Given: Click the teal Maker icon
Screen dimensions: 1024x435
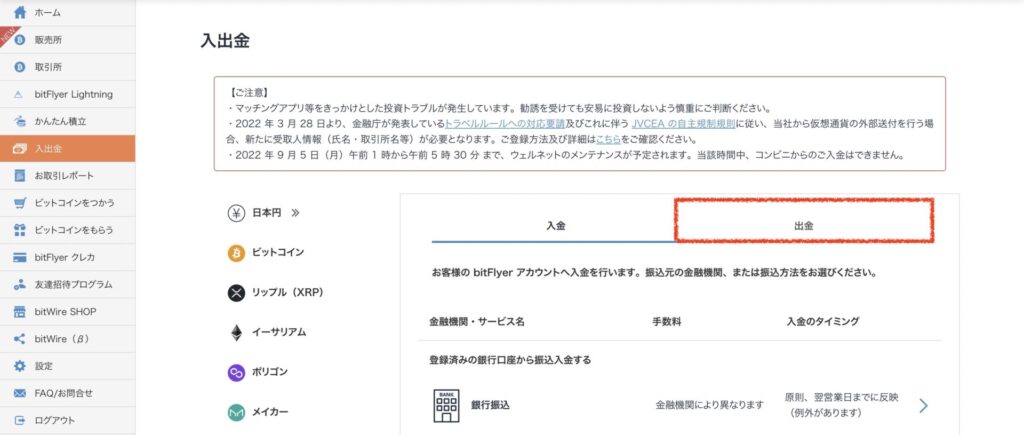Looking at the screenshot, I should point(236,413).
